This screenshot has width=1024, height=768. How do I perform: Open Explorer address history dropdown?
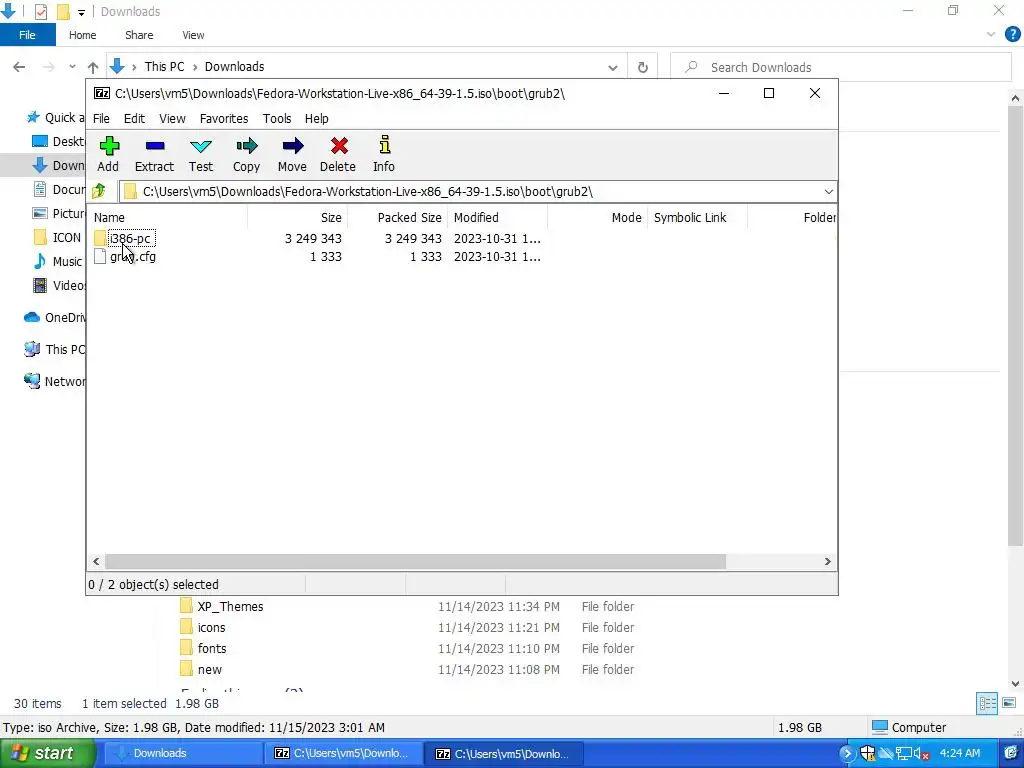[613, 67]
